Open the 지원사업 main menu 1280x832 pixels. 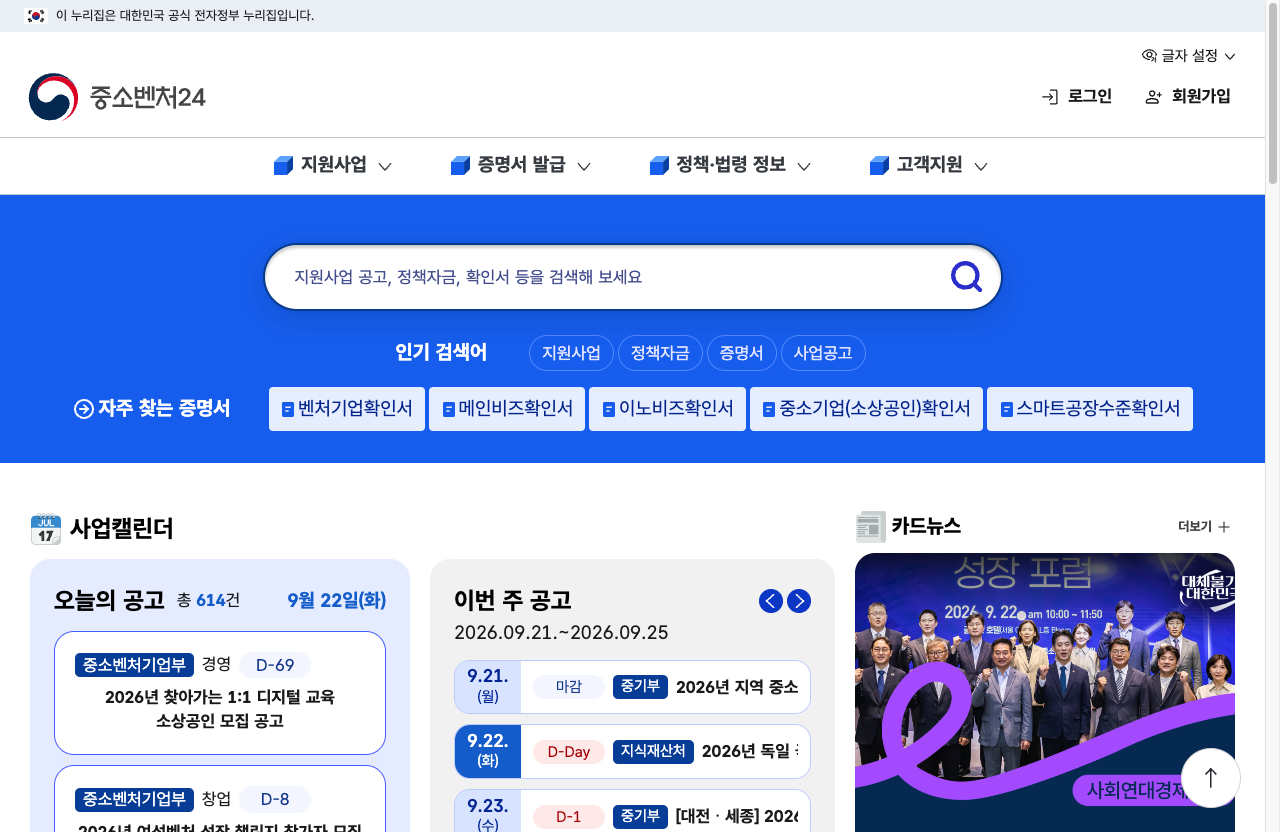point(333,166)
